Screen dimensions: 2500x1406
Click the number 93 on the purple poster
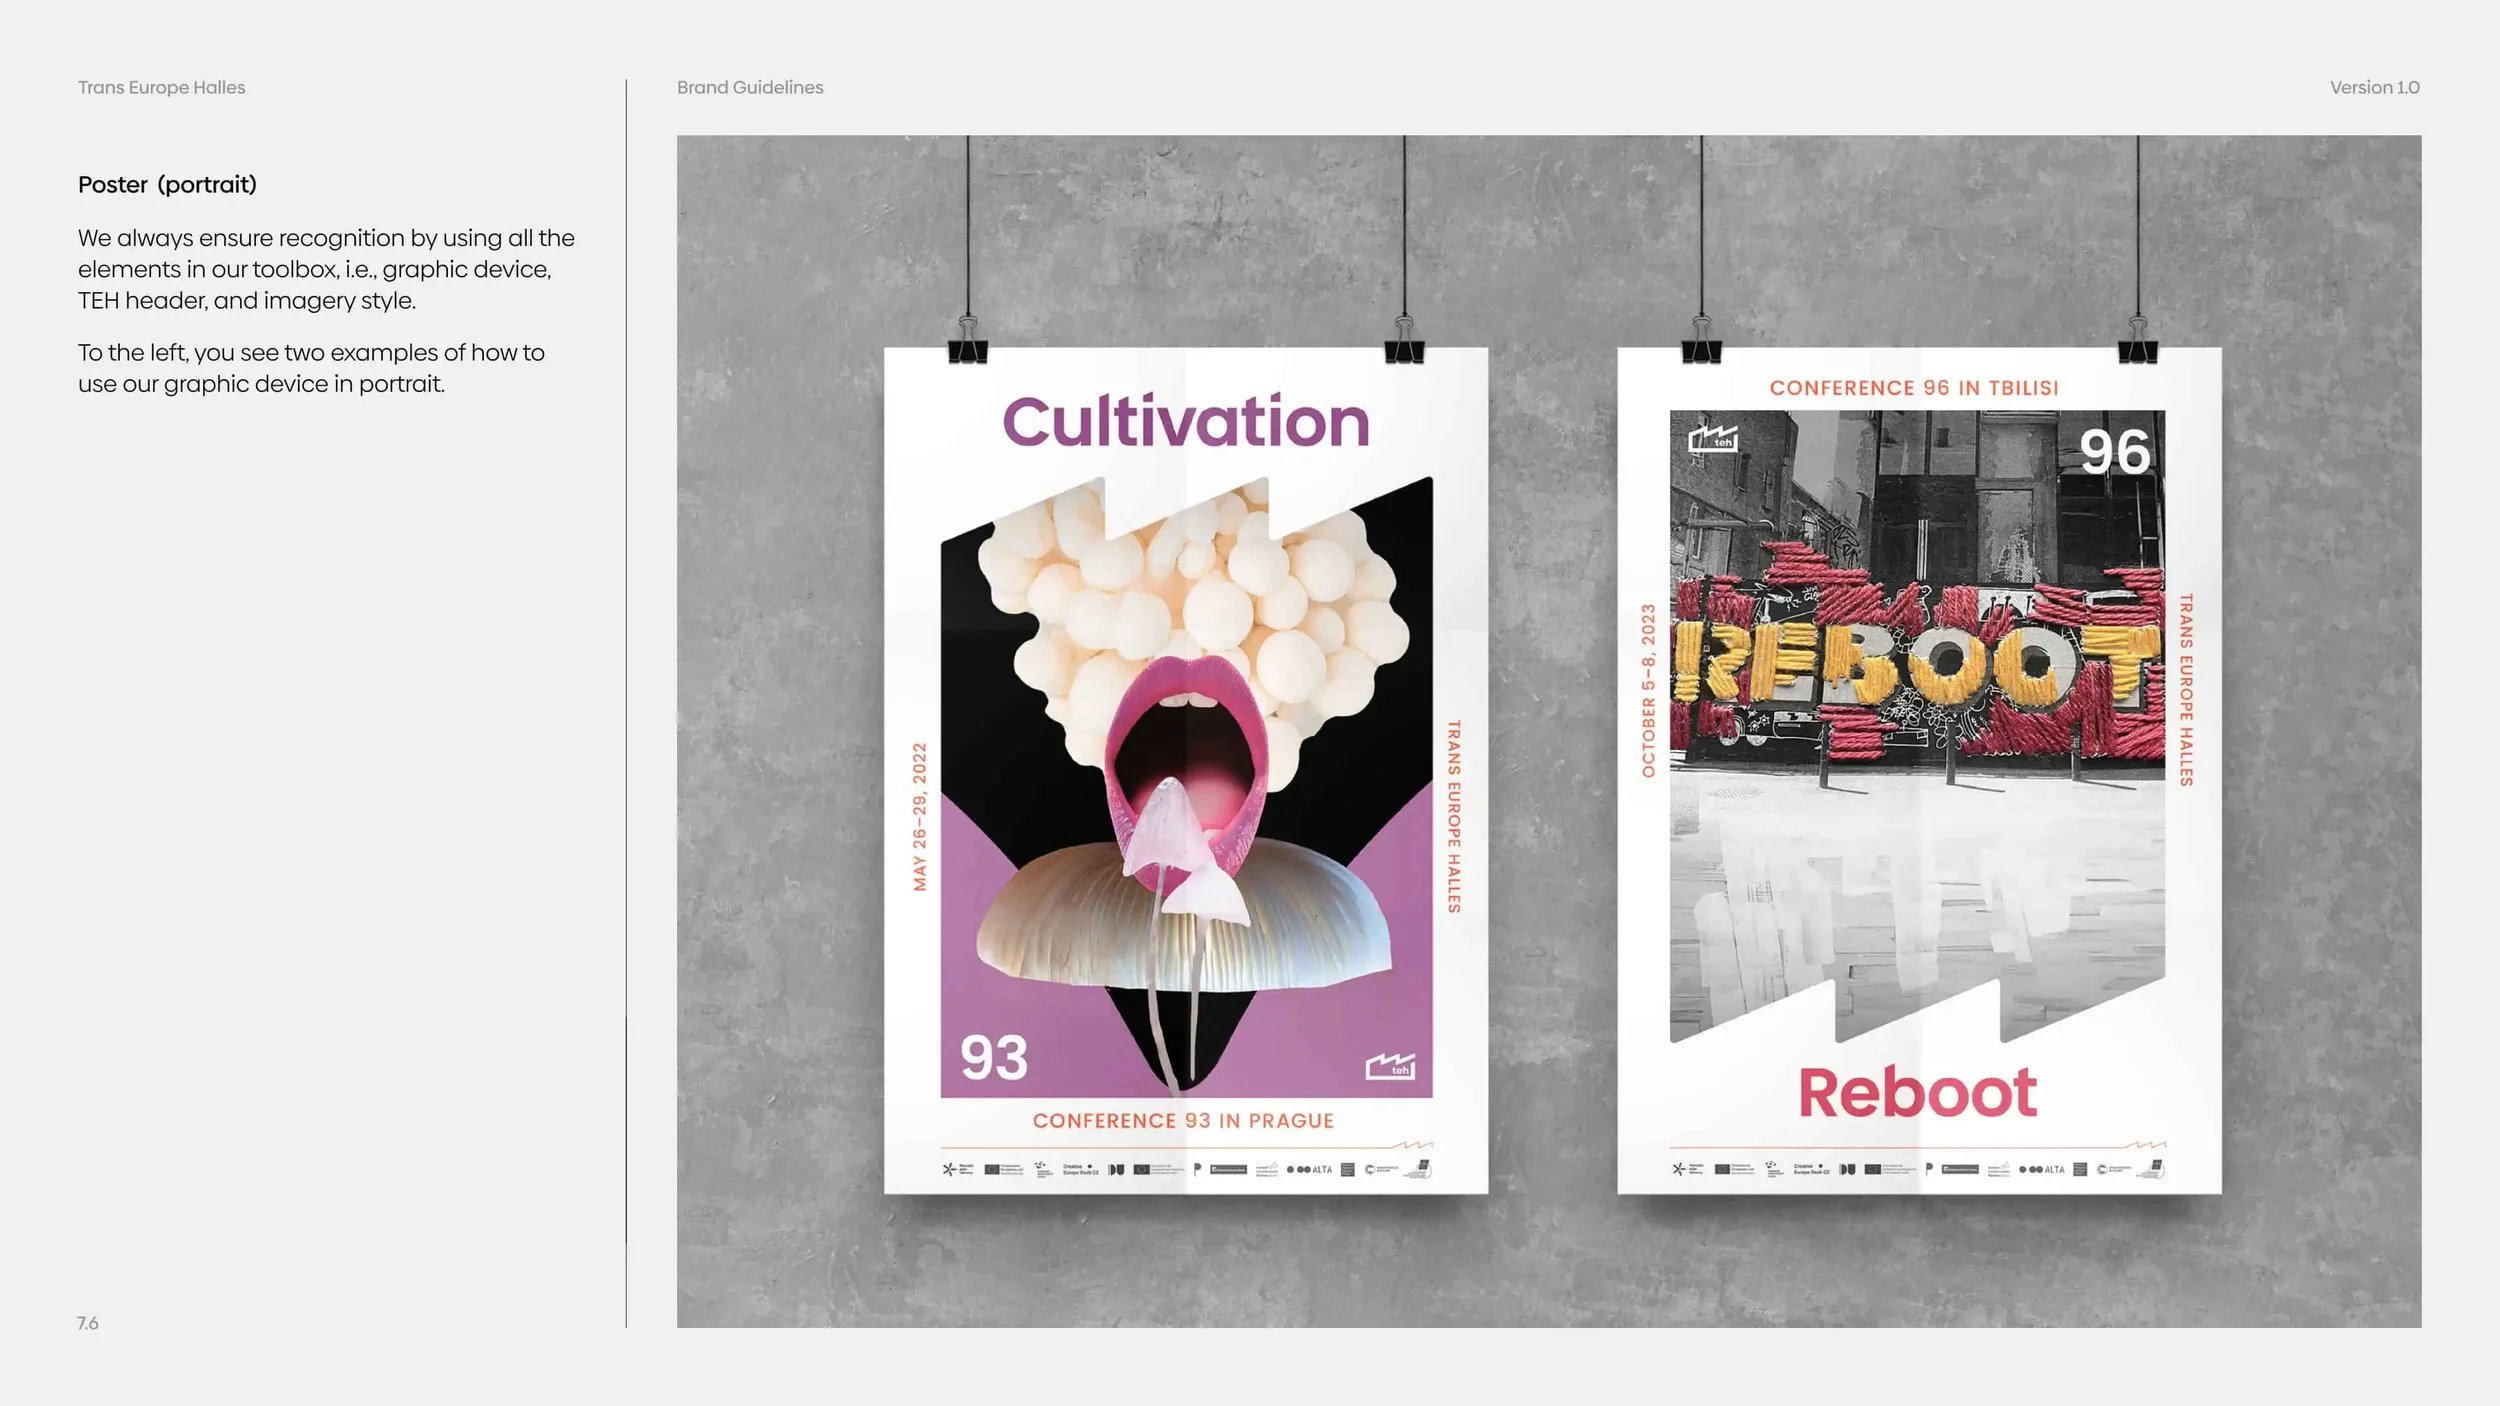pyautogui.click(x=993, y=1058)
